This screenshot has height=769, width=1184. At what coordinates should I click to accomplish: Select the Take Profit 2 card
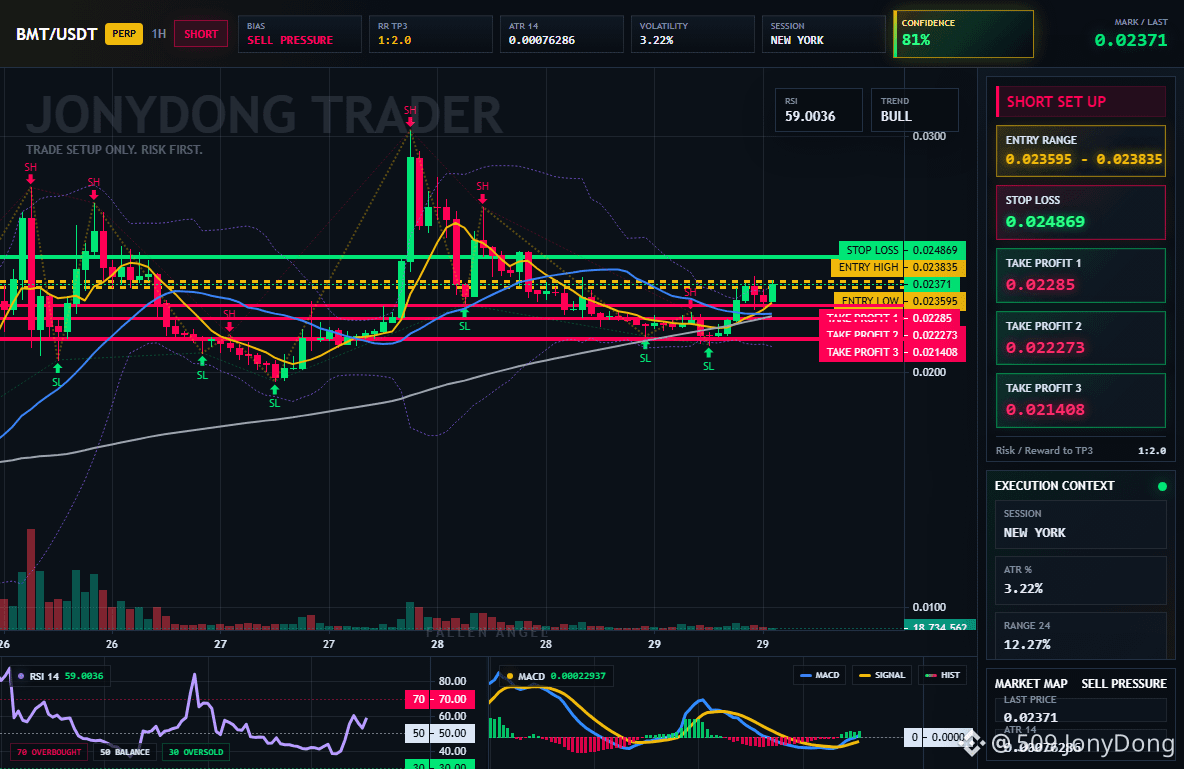click(x=1081, y=338)
